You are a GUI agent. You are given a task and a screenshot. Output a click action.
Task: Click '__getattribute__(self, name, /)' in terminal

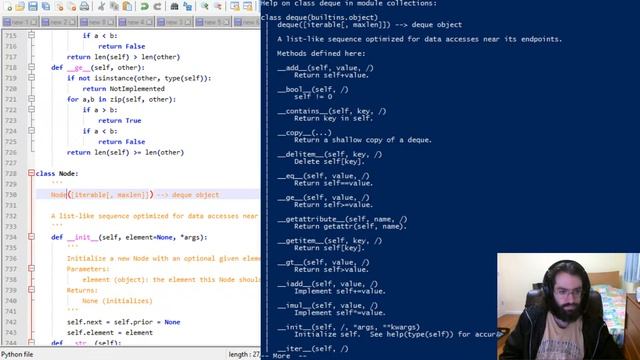click(x=342, y=219)
